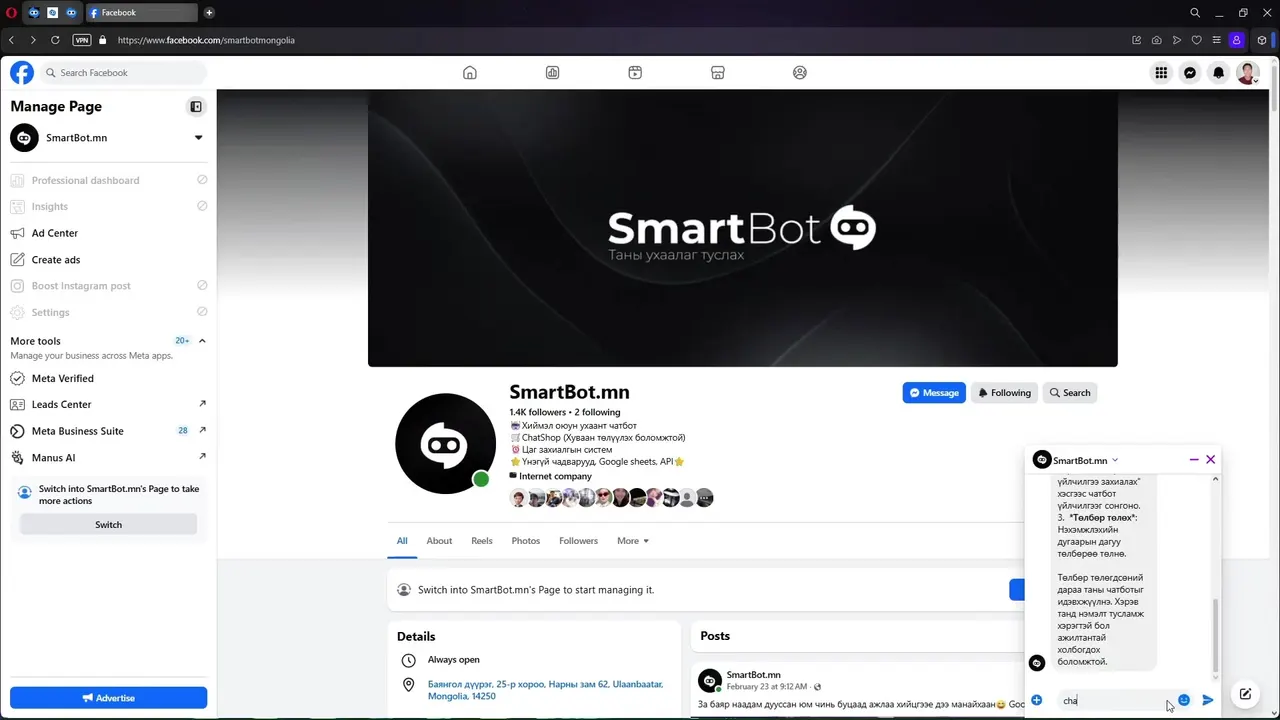The width and height of the screenshot is (1280, 720).
Task: Send the chat message with arrow icon
Action: tap(1207, 700)
